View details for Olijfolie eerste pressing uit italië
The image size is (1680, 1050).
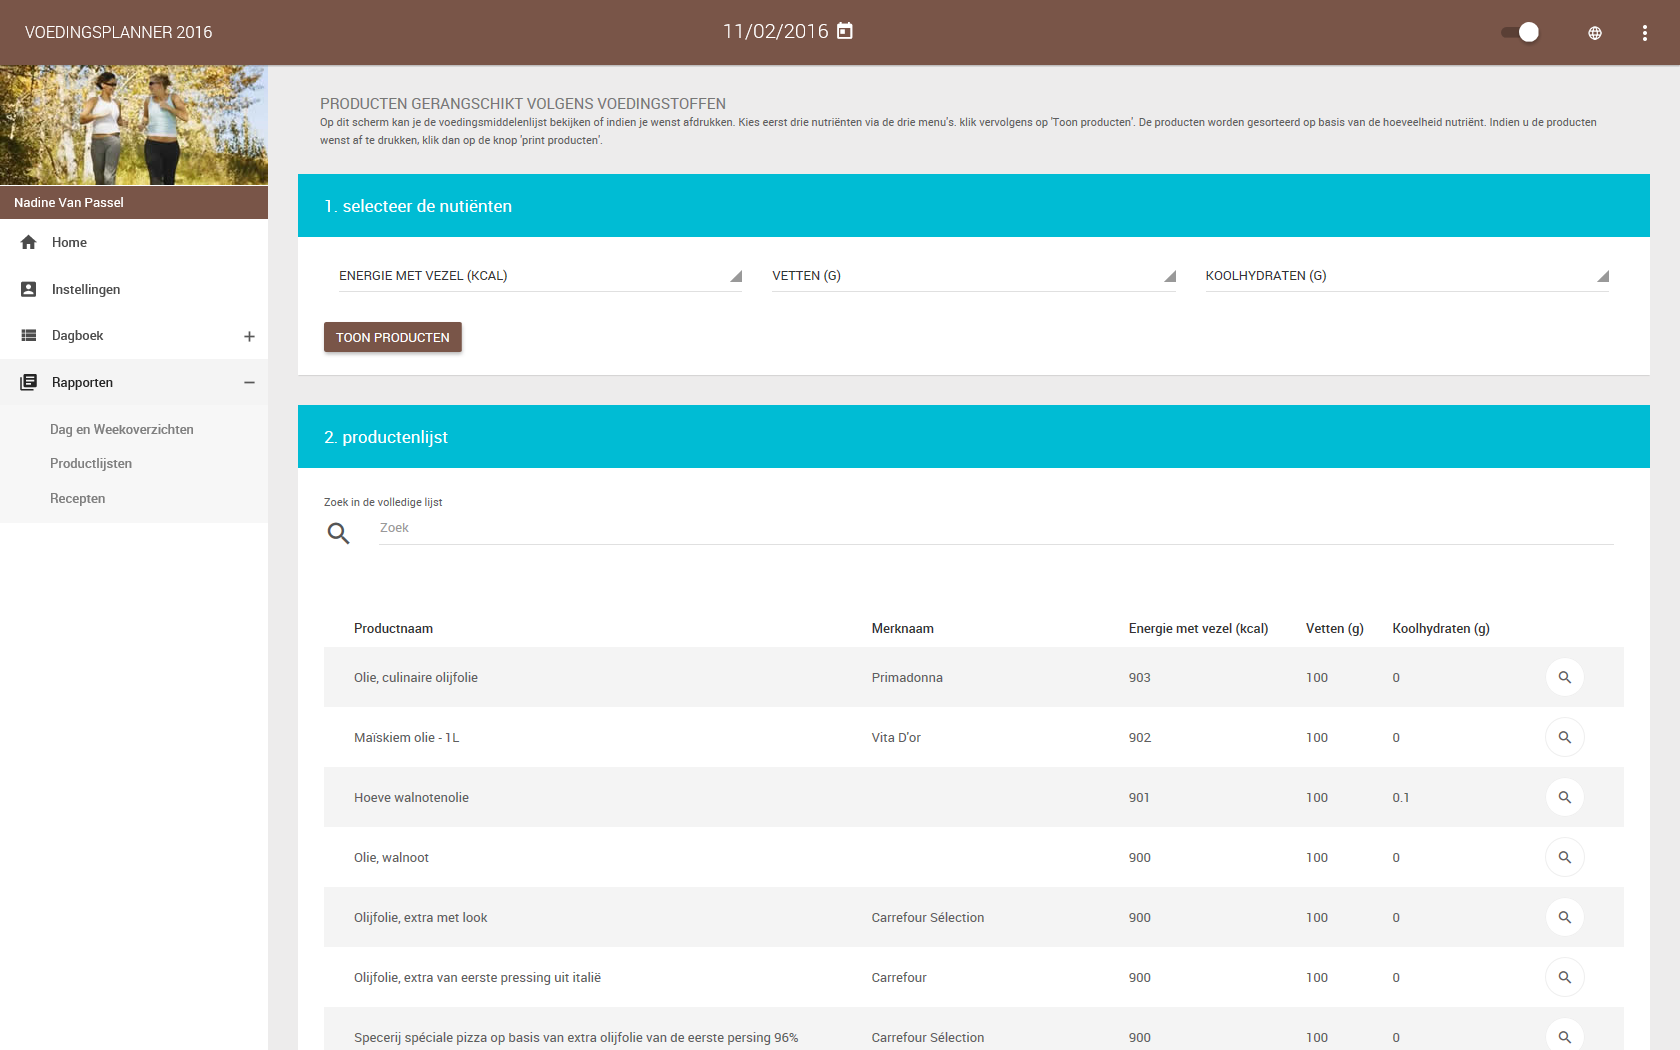click(1565, 977)
